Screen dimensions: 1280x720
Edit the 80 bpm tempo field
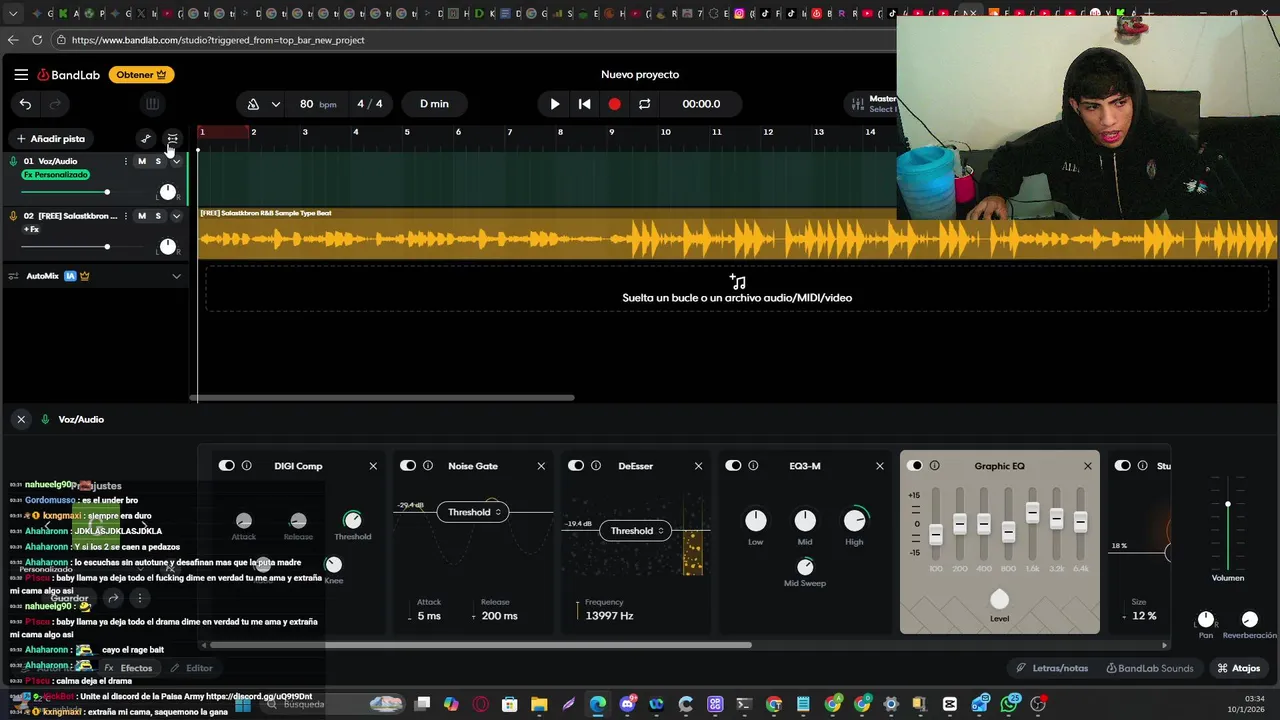click(x=317, y=104)
